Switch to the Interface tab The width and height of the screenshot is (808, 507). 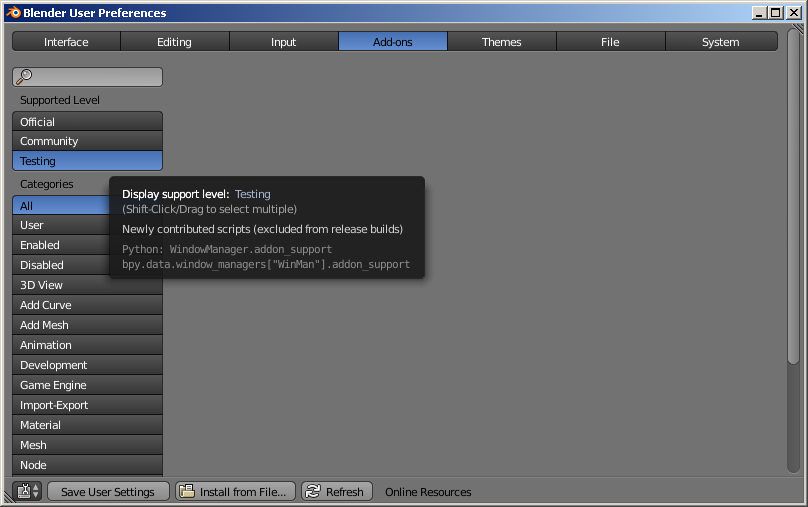(x=66, y=42)
